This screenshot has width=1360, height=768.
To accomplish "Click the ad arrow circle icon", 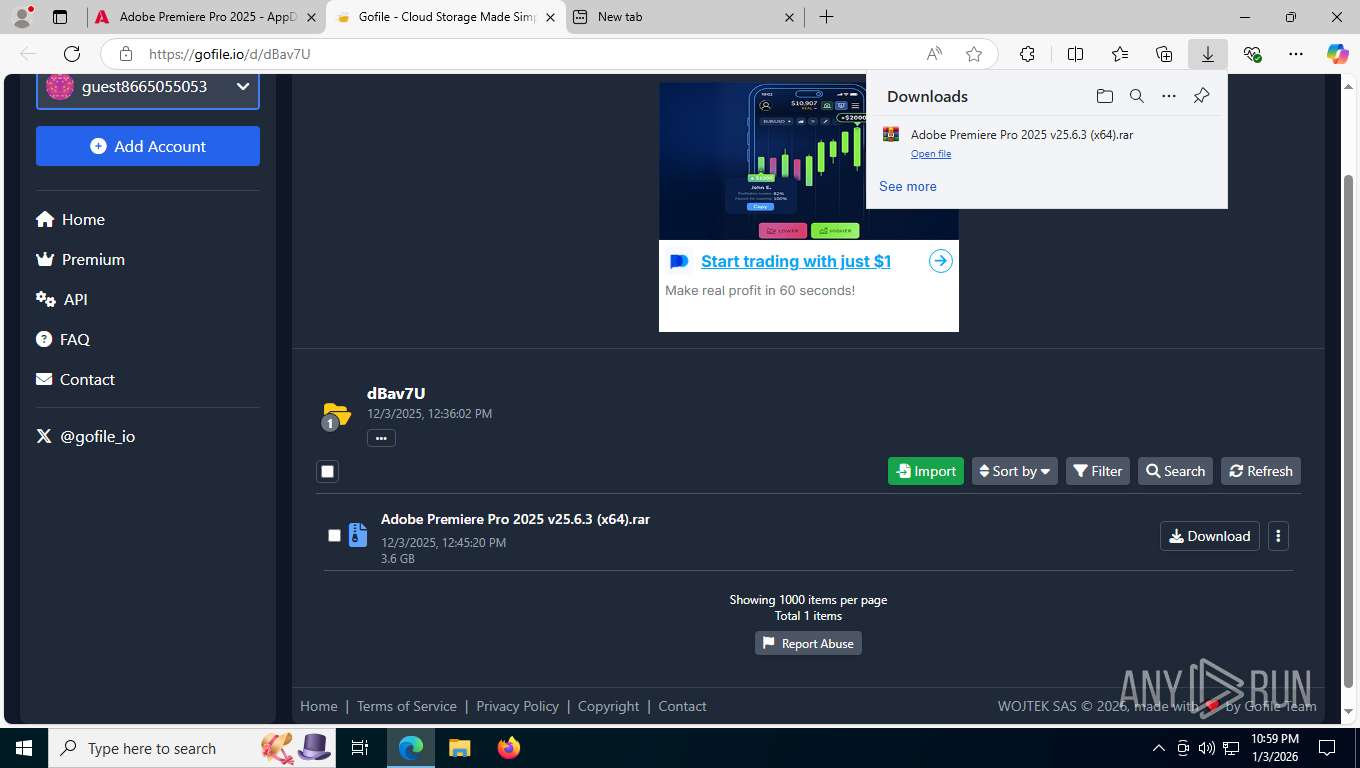I will pyautogui.click(x=941, y=261).
